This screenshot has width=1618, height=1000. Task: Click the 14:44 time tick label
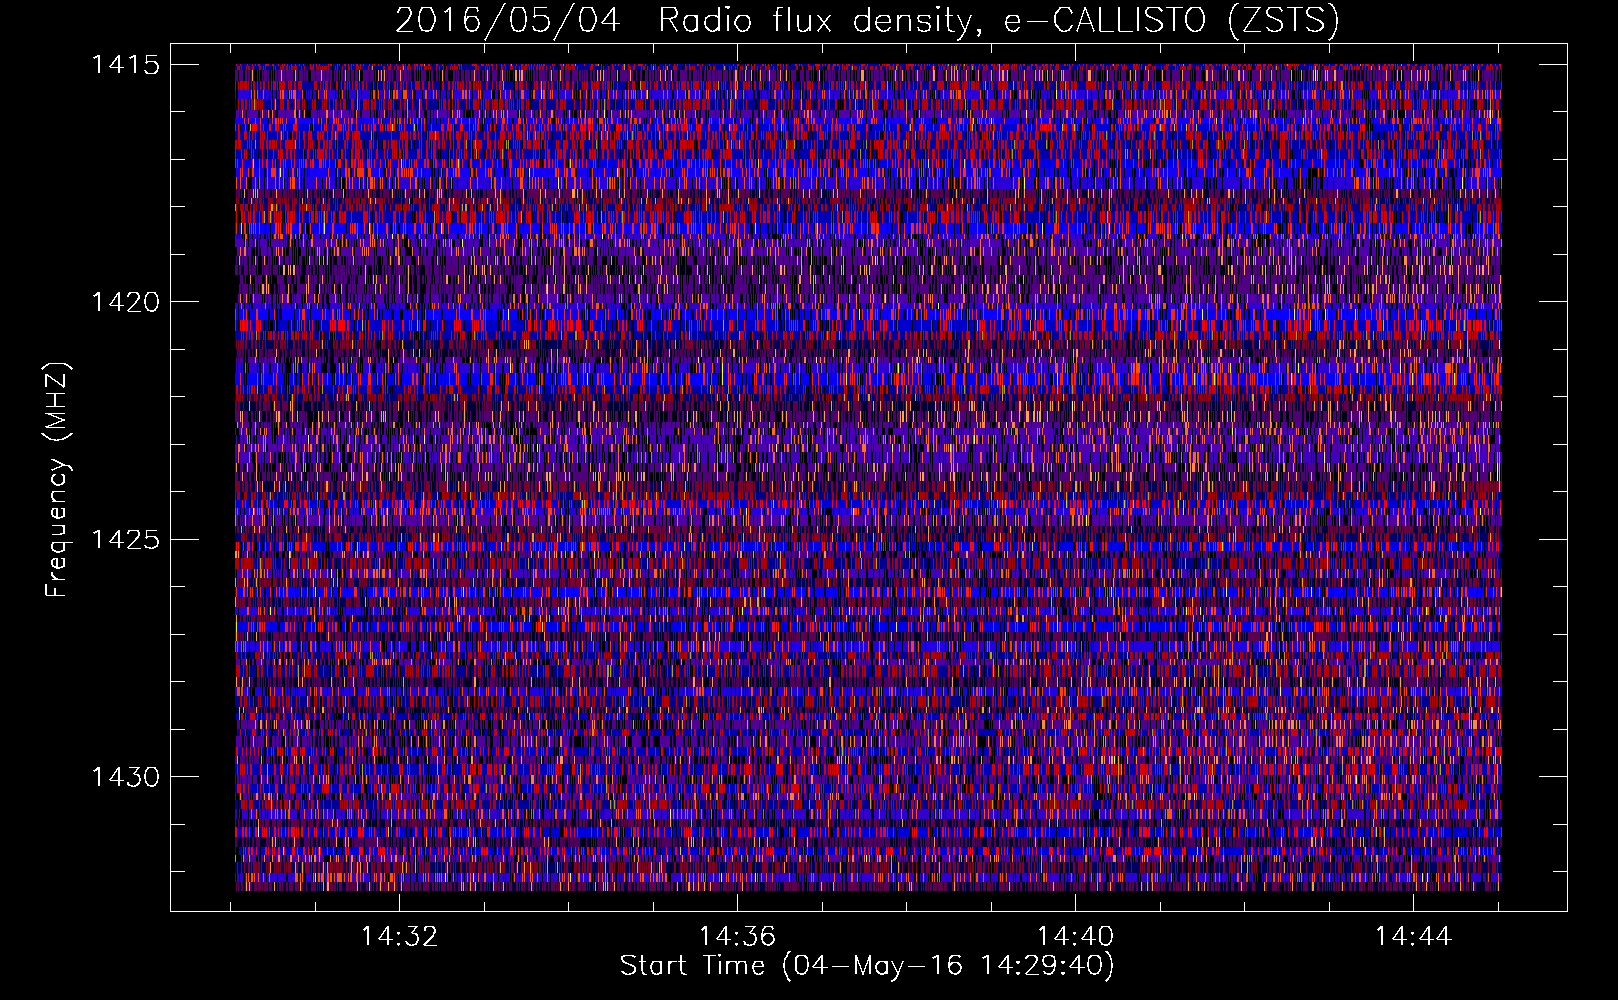point(1413,937)
